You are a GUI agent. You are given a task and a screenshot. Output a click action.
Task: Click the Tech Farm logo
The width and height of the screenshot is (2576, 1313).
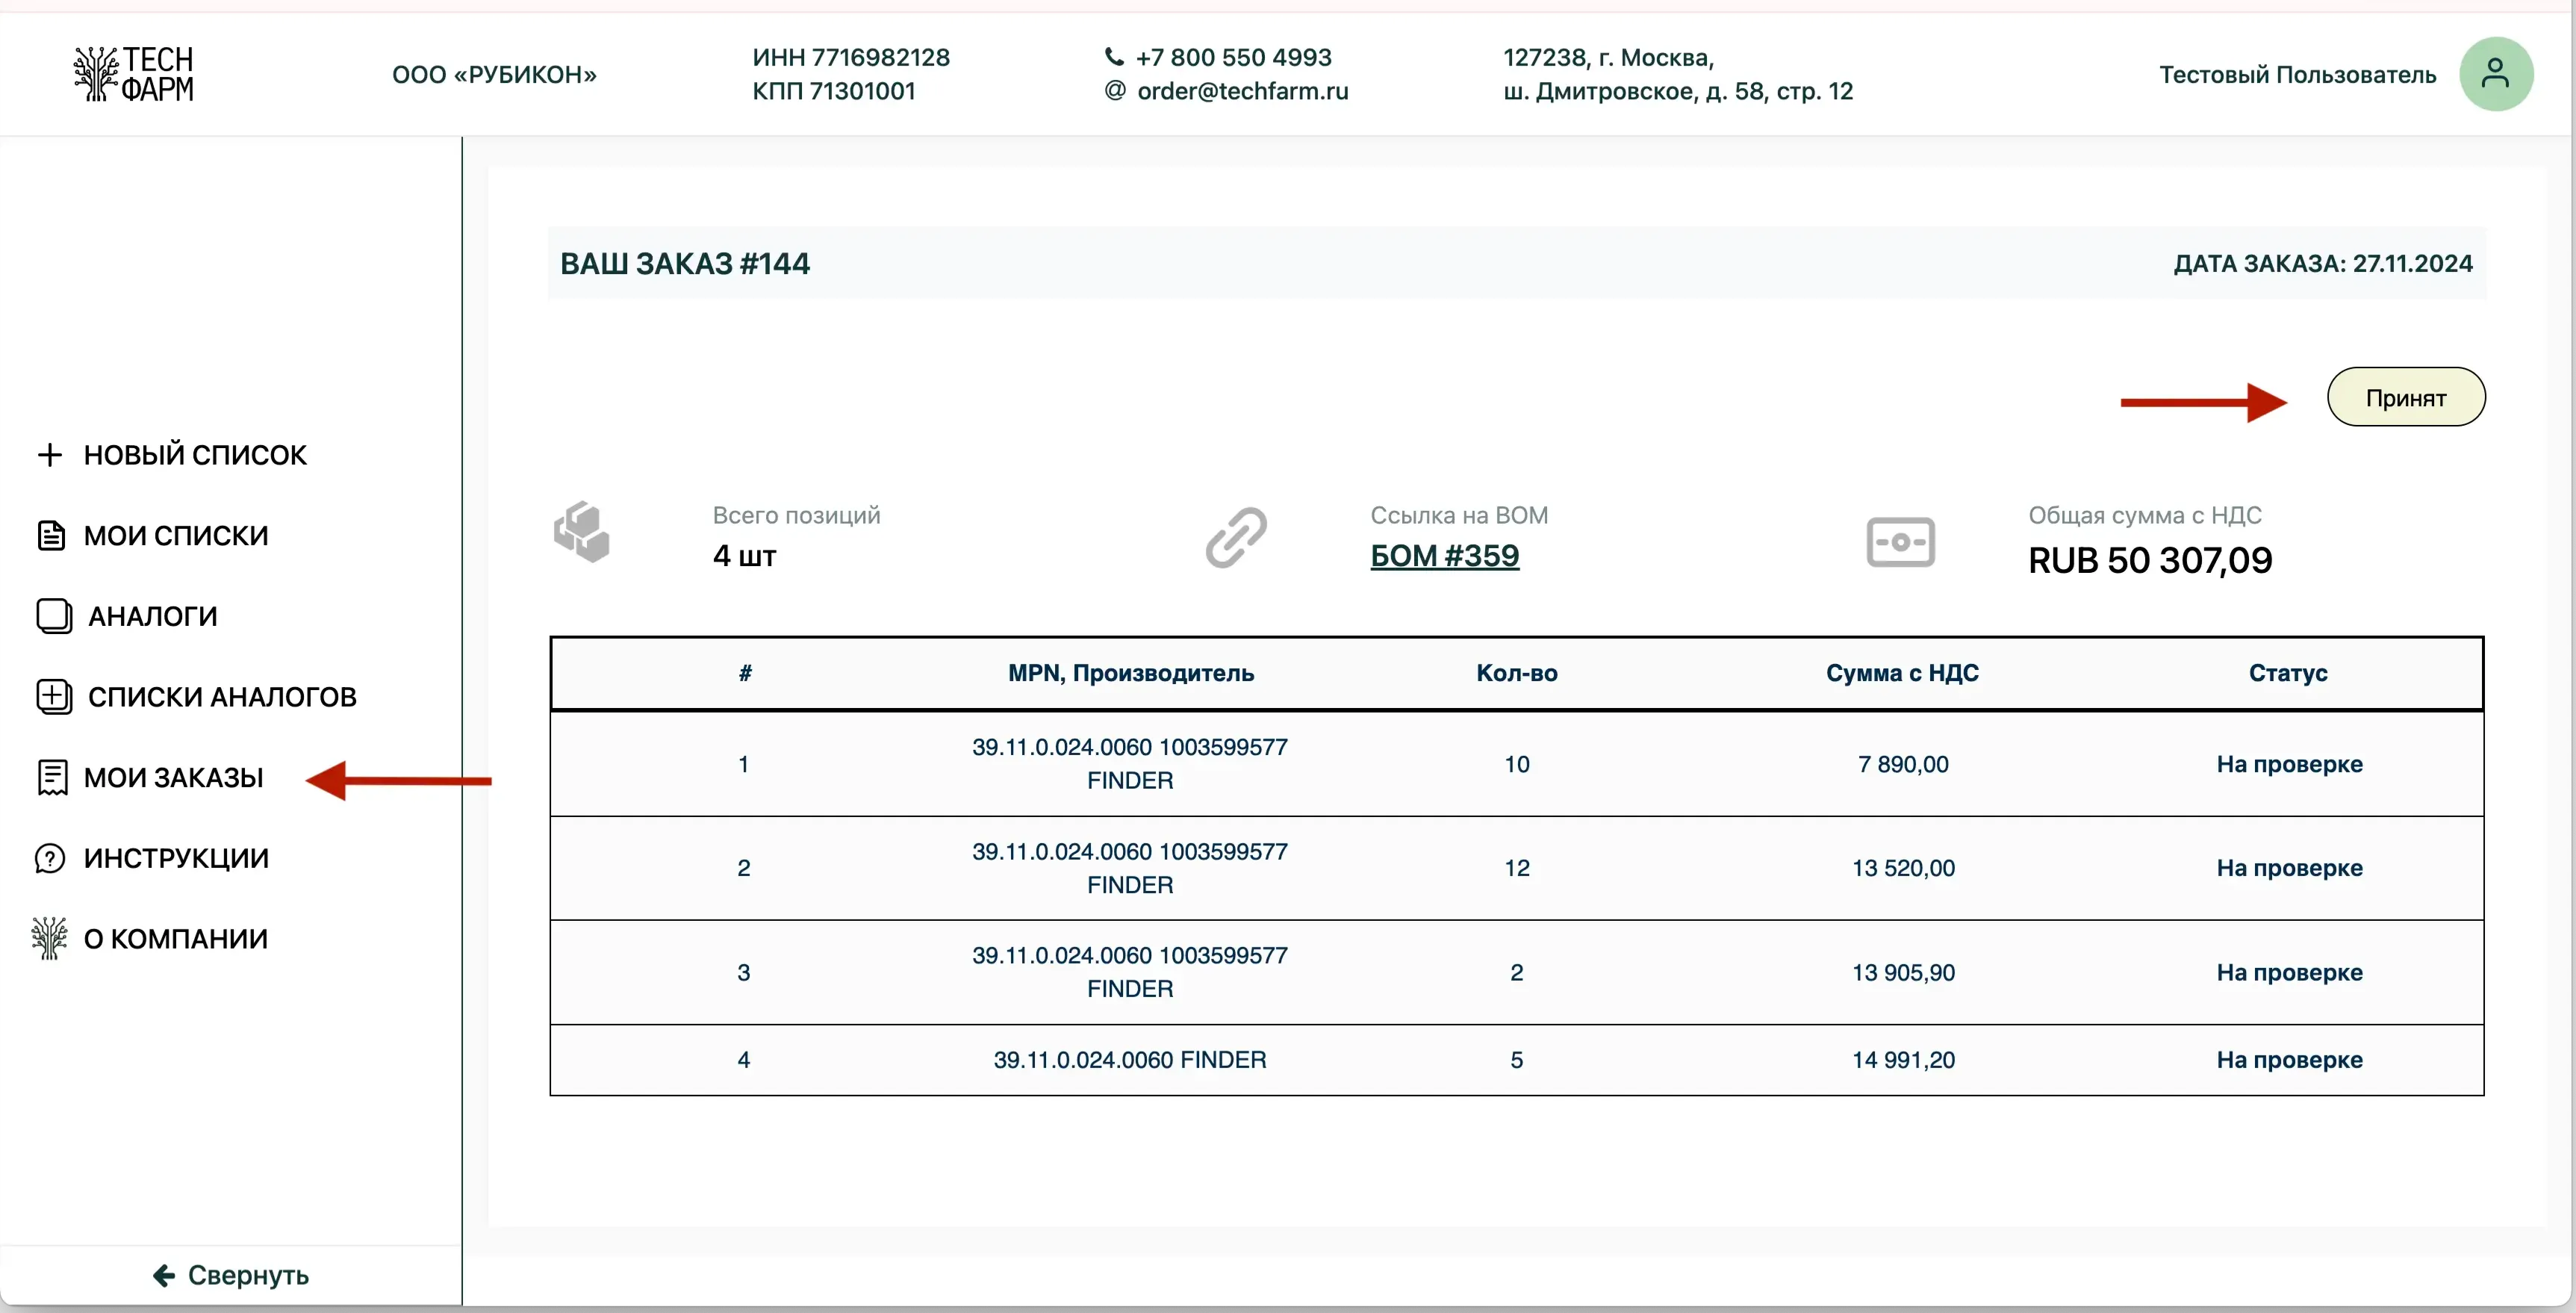pyautogui.click(x=134, y=74)
